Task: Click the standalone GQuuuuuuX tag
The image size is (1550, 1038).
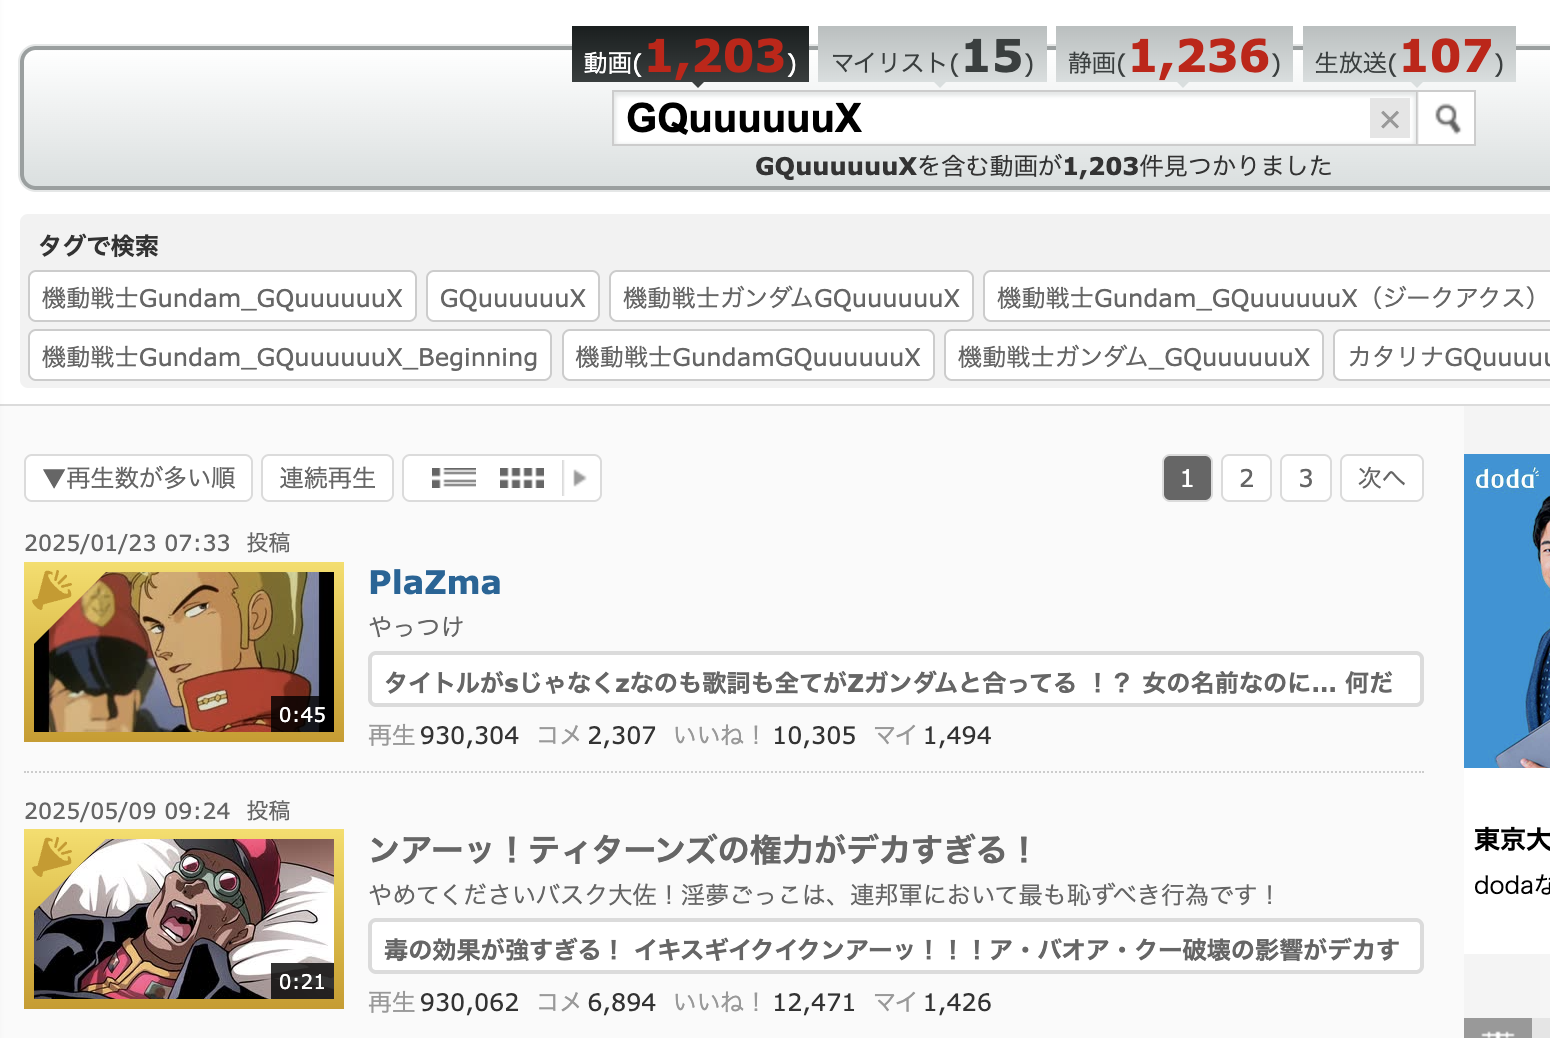Action: pos(513,297)
